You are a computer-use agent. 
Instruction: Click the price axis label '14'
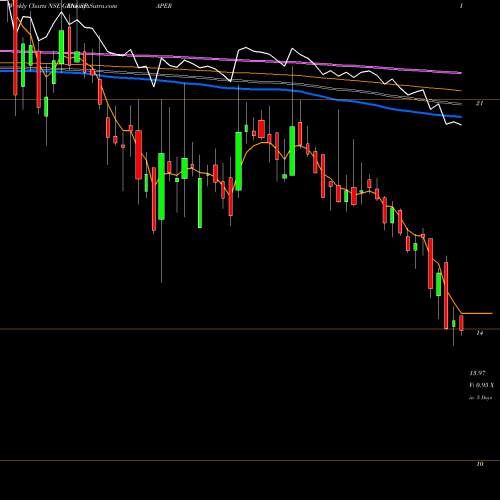(x=479, y=333)
